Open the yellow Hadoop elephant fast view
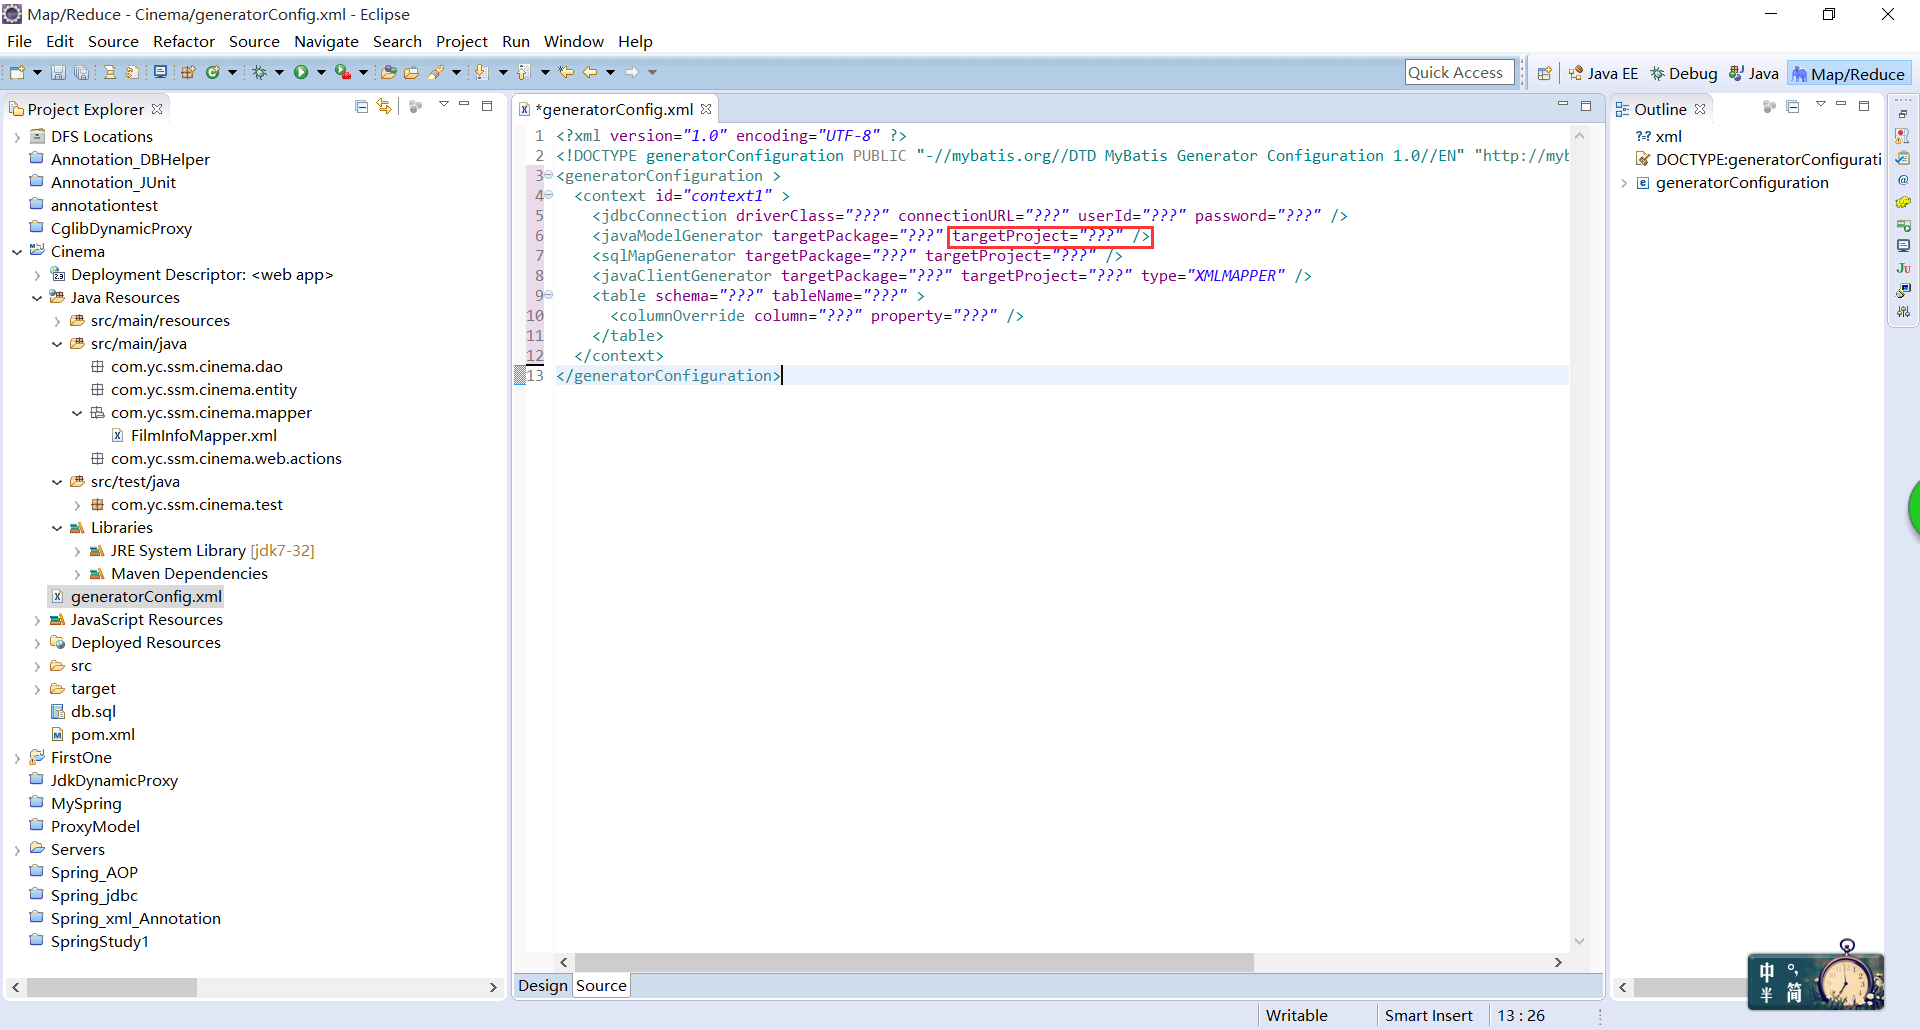Viewport: 1920px width, 1030px height. [1903, 202]
